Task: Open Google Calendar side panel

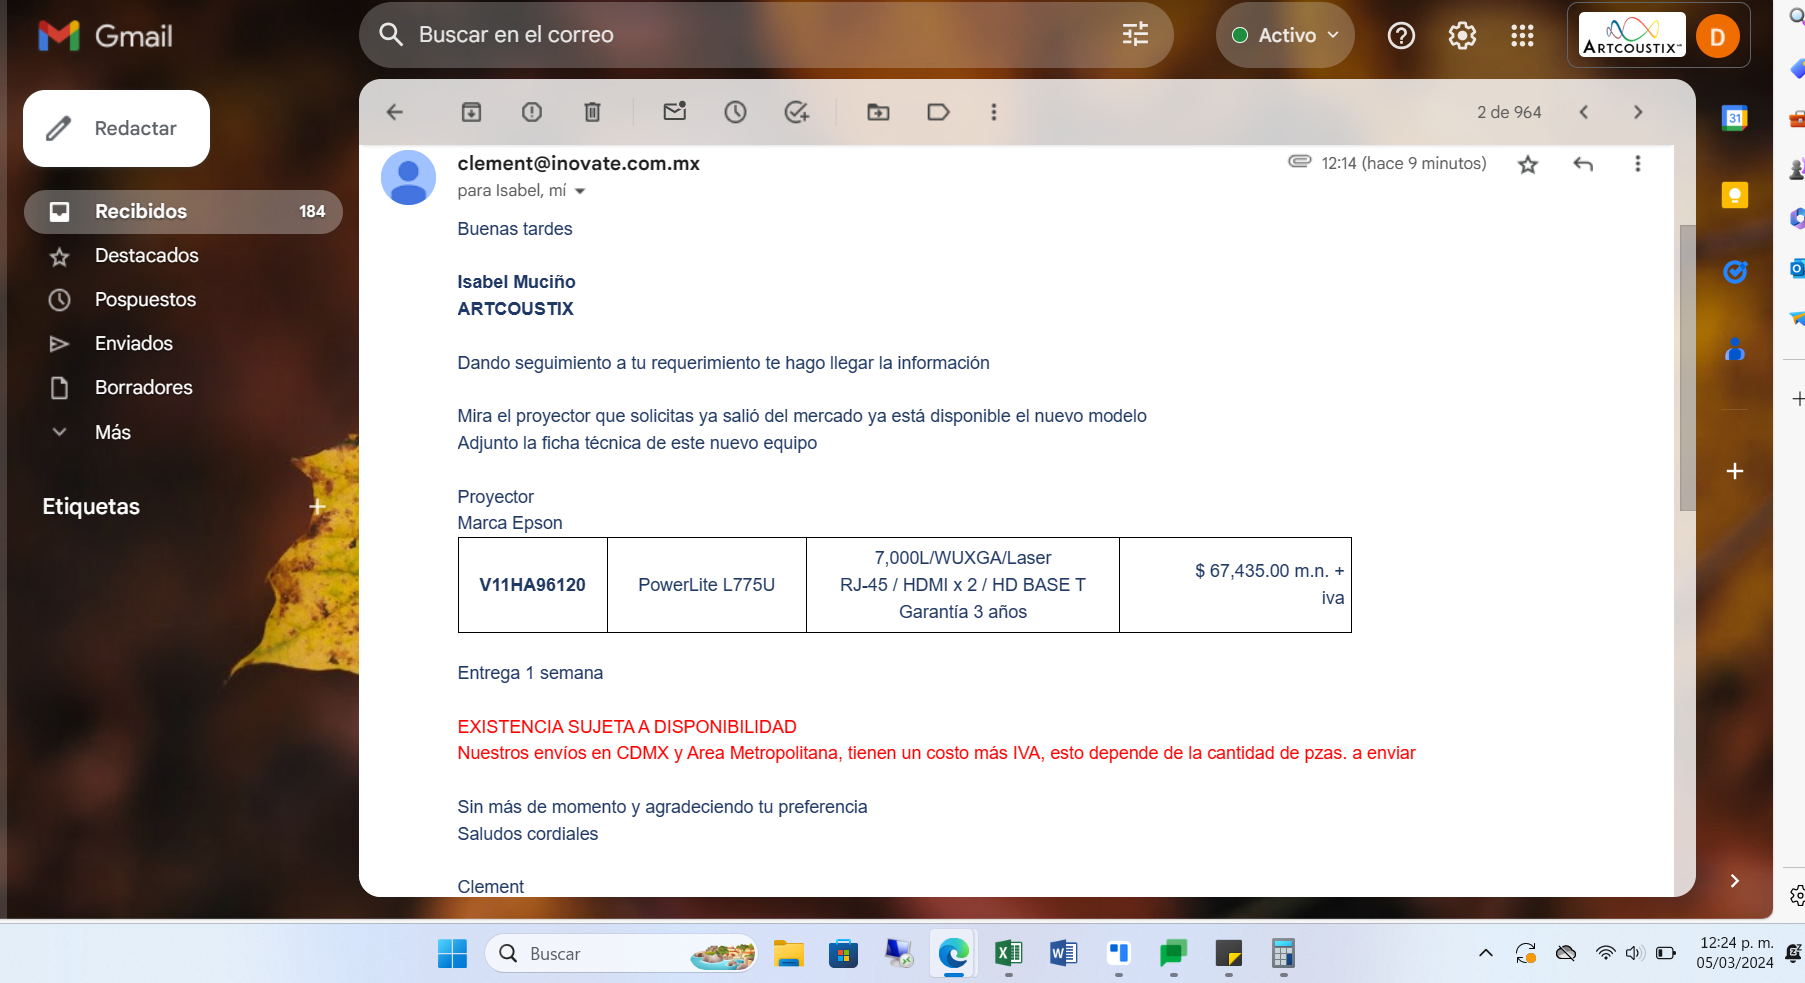Action: pyautogui.click(x=1735, y=118)
